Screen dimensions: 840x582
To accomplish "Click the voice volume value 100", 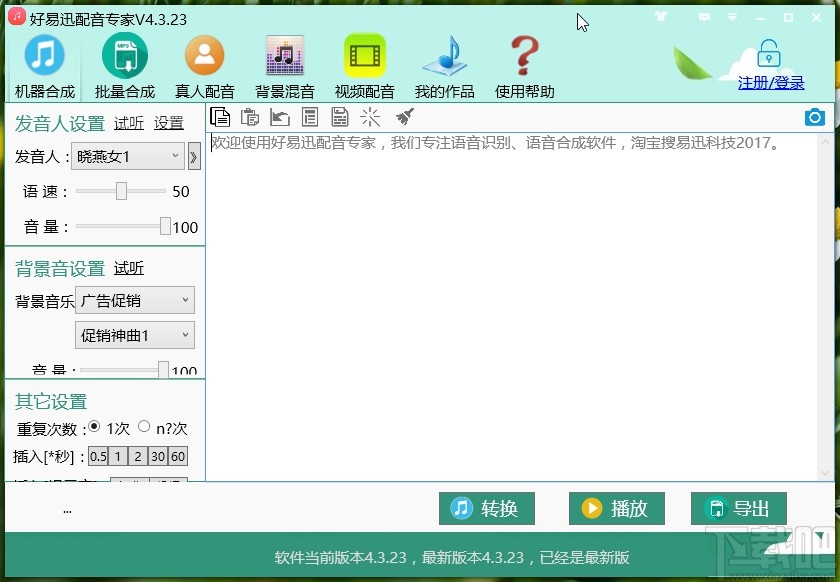I will [x=185, y=227].
